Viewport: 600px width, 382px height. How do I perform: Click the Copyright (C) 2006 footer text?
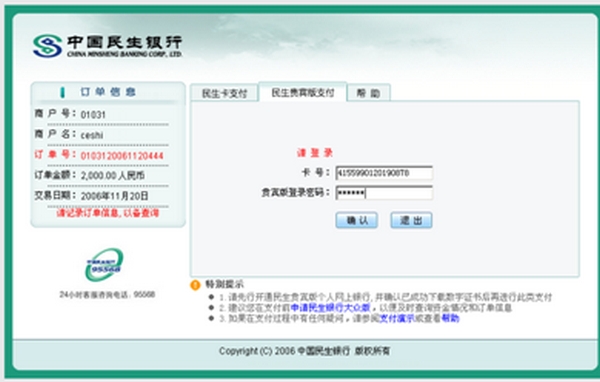[x=305, y=351]
